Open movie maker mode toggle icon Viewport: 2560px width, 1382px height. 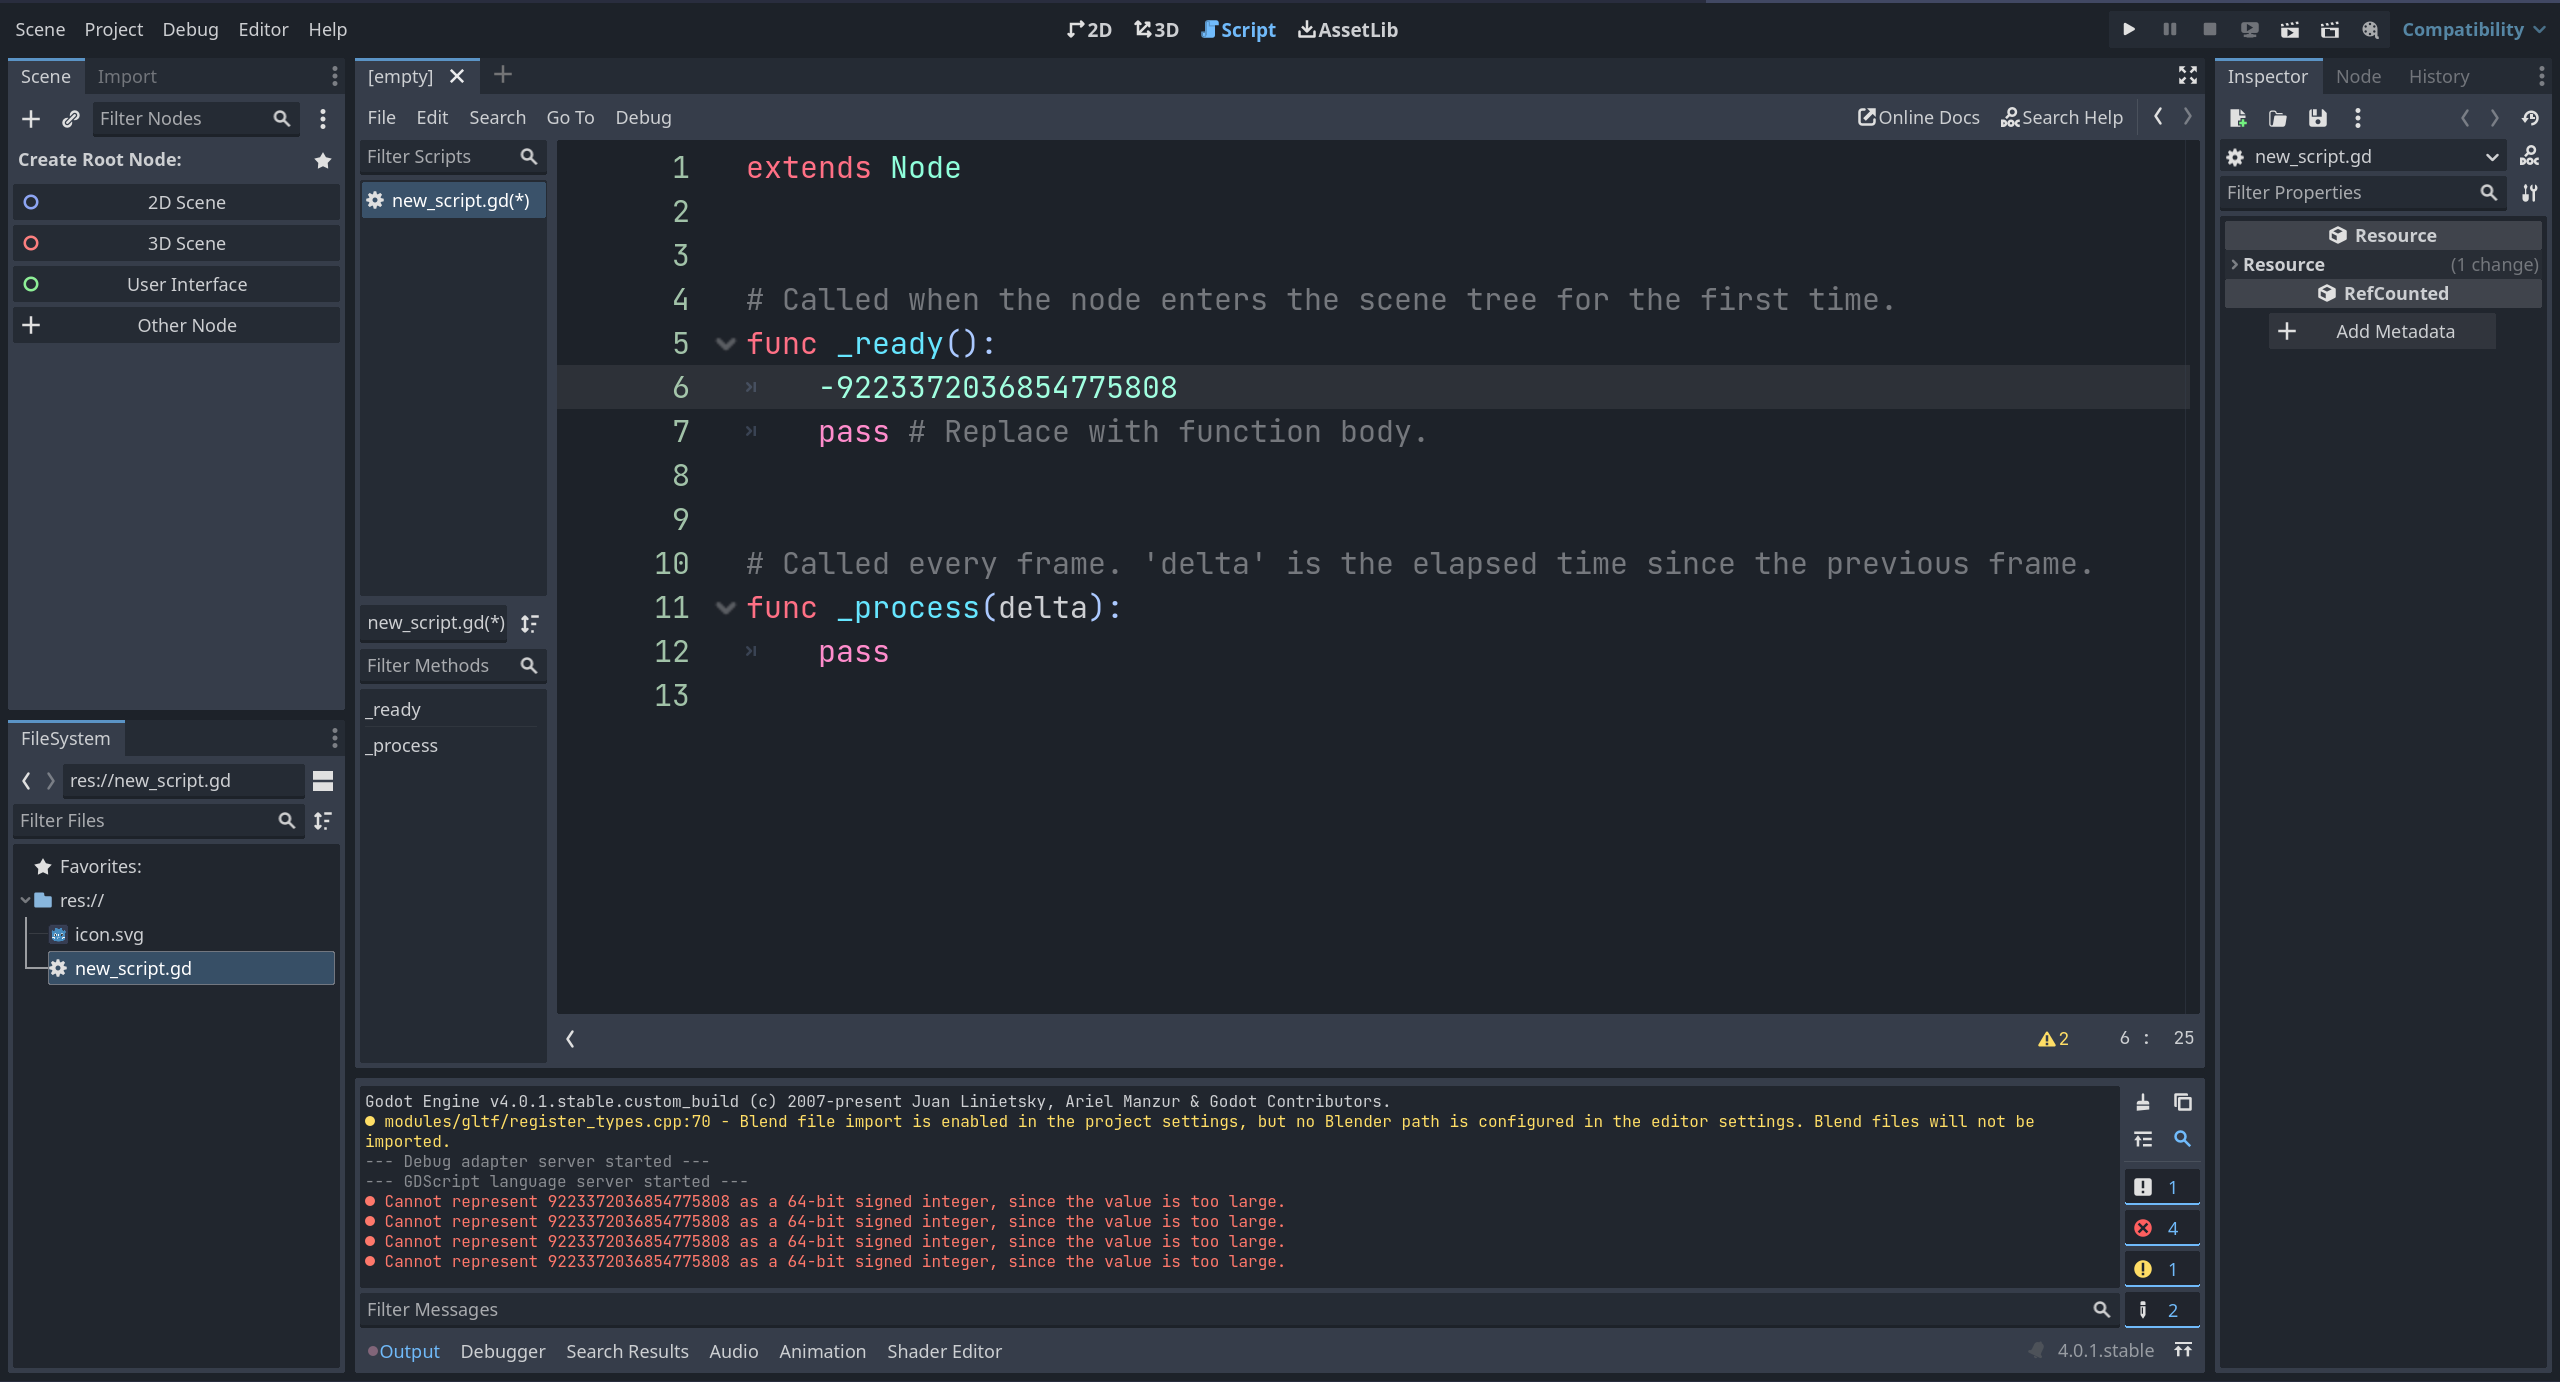pyautogui.click(x=2370, y=29)
